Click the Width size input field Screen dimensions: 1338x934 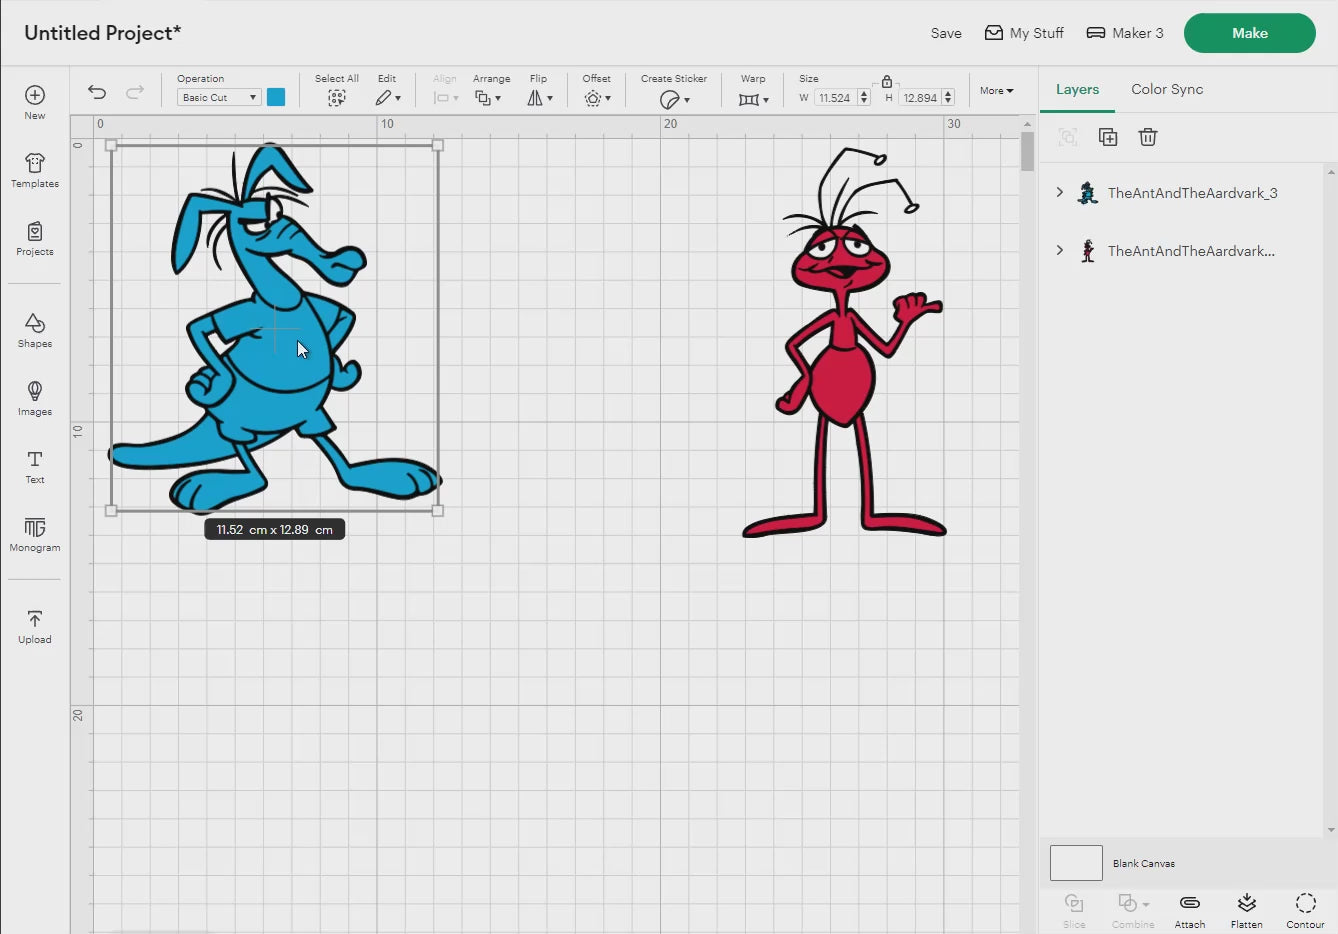[836, 98]
